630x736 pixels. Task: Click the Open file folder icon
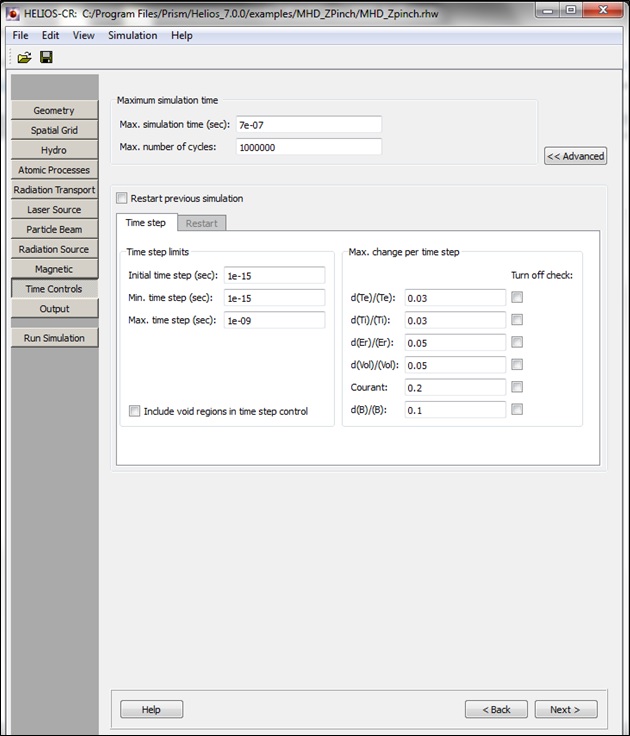pyautogui.click(x=24, y=57)
